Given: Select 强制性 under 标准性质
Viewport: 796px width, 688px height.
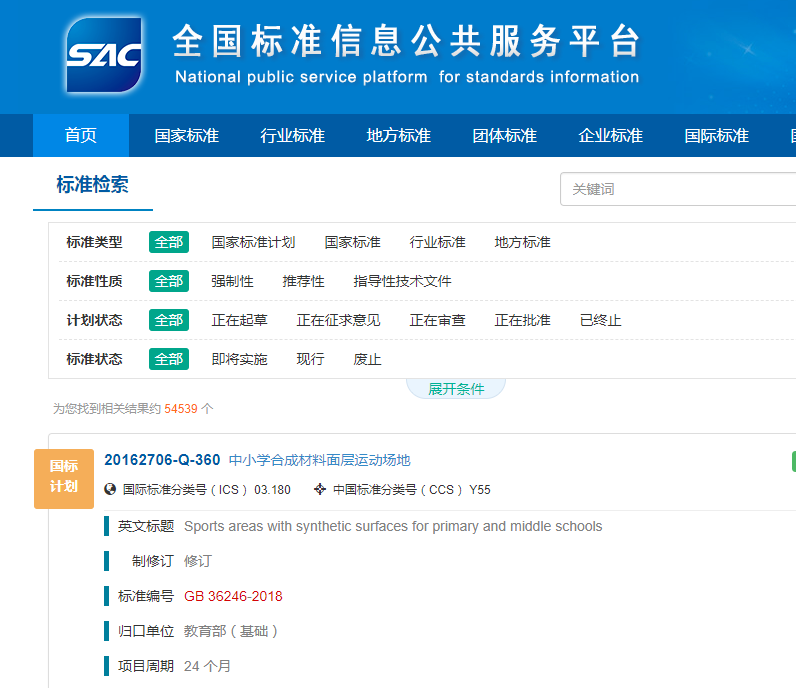Looking at the screenshot, I should tap(232, 281).
